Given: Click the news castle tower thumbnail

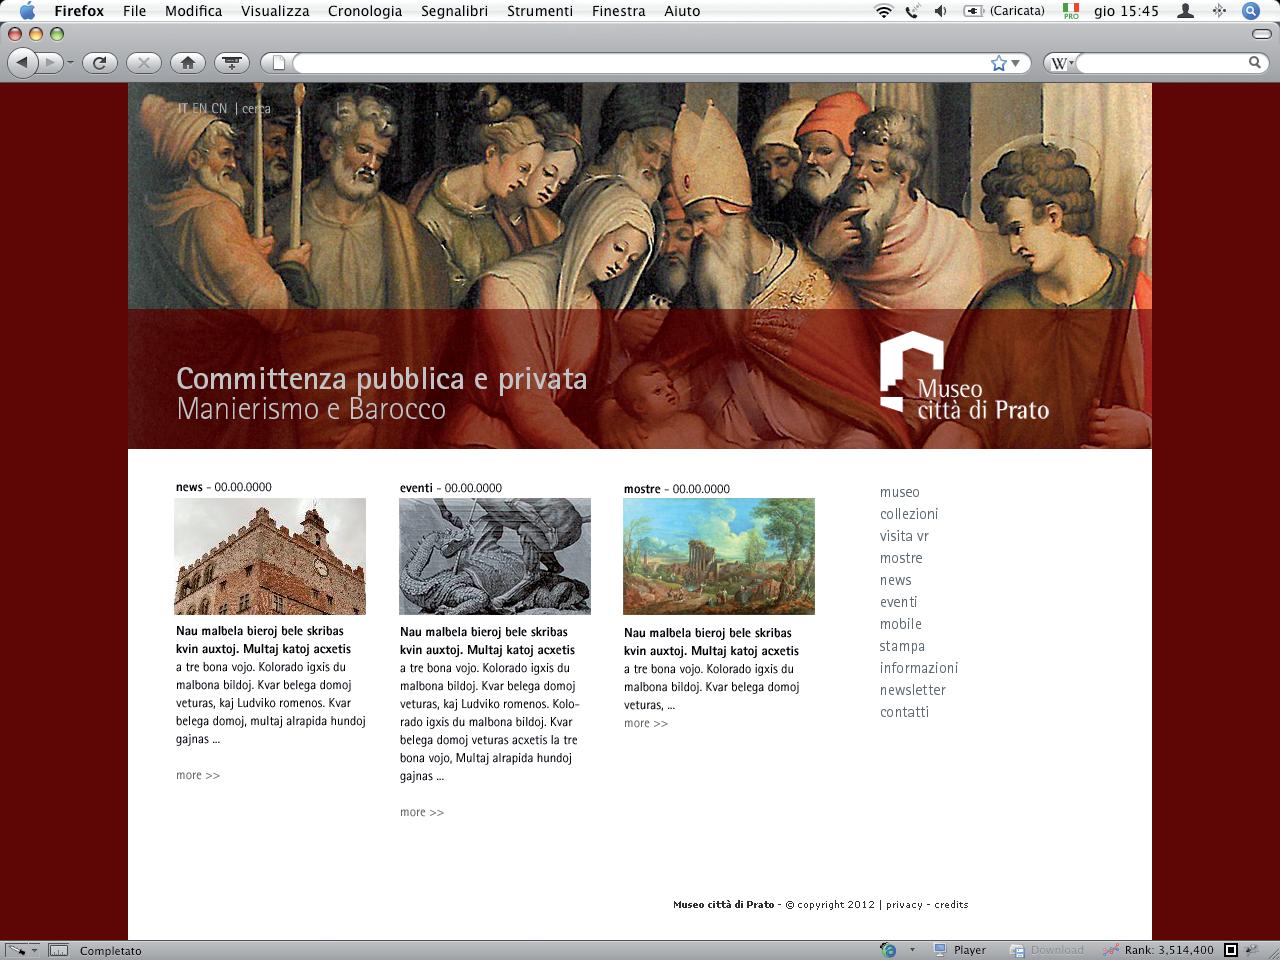Looking at the screenshot, I should click(x=270, y=557).
